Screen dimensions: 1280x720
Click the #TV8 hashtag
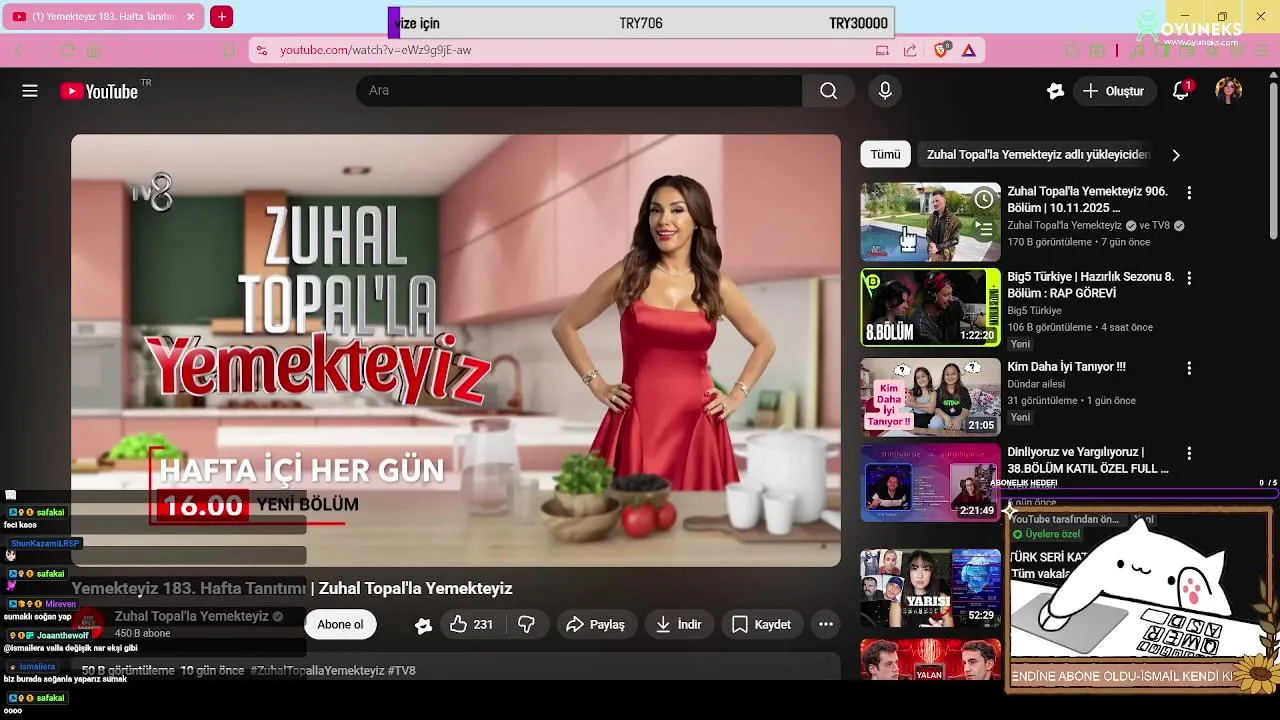(402, 670)
